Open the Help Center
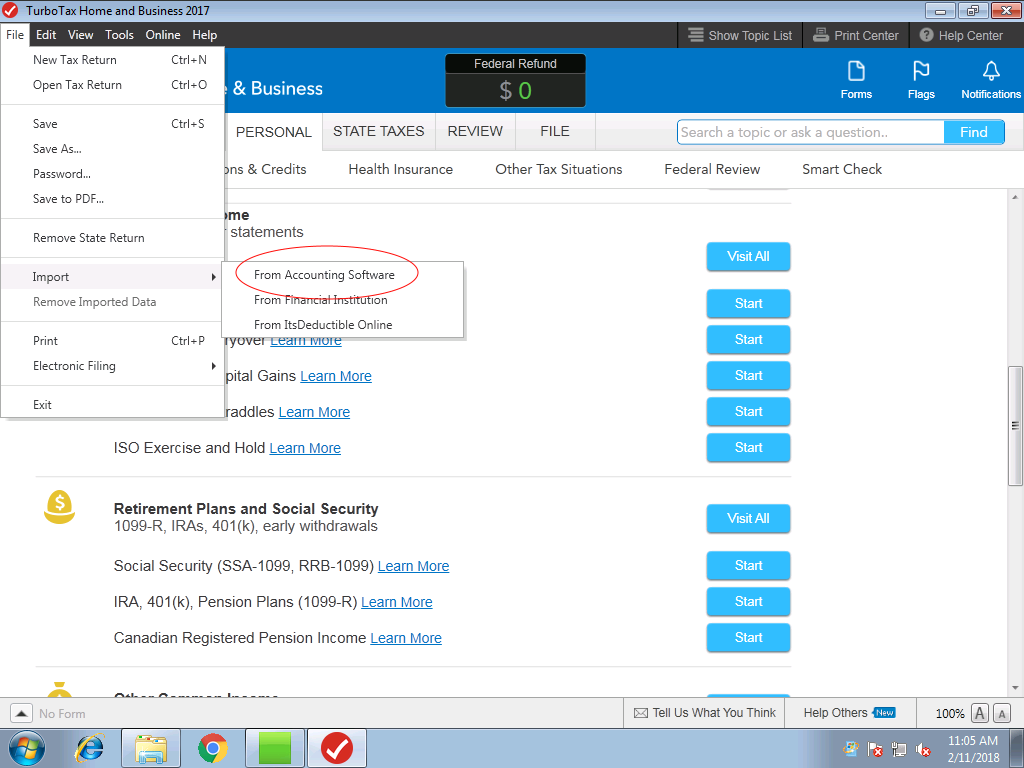 point(961,35)
